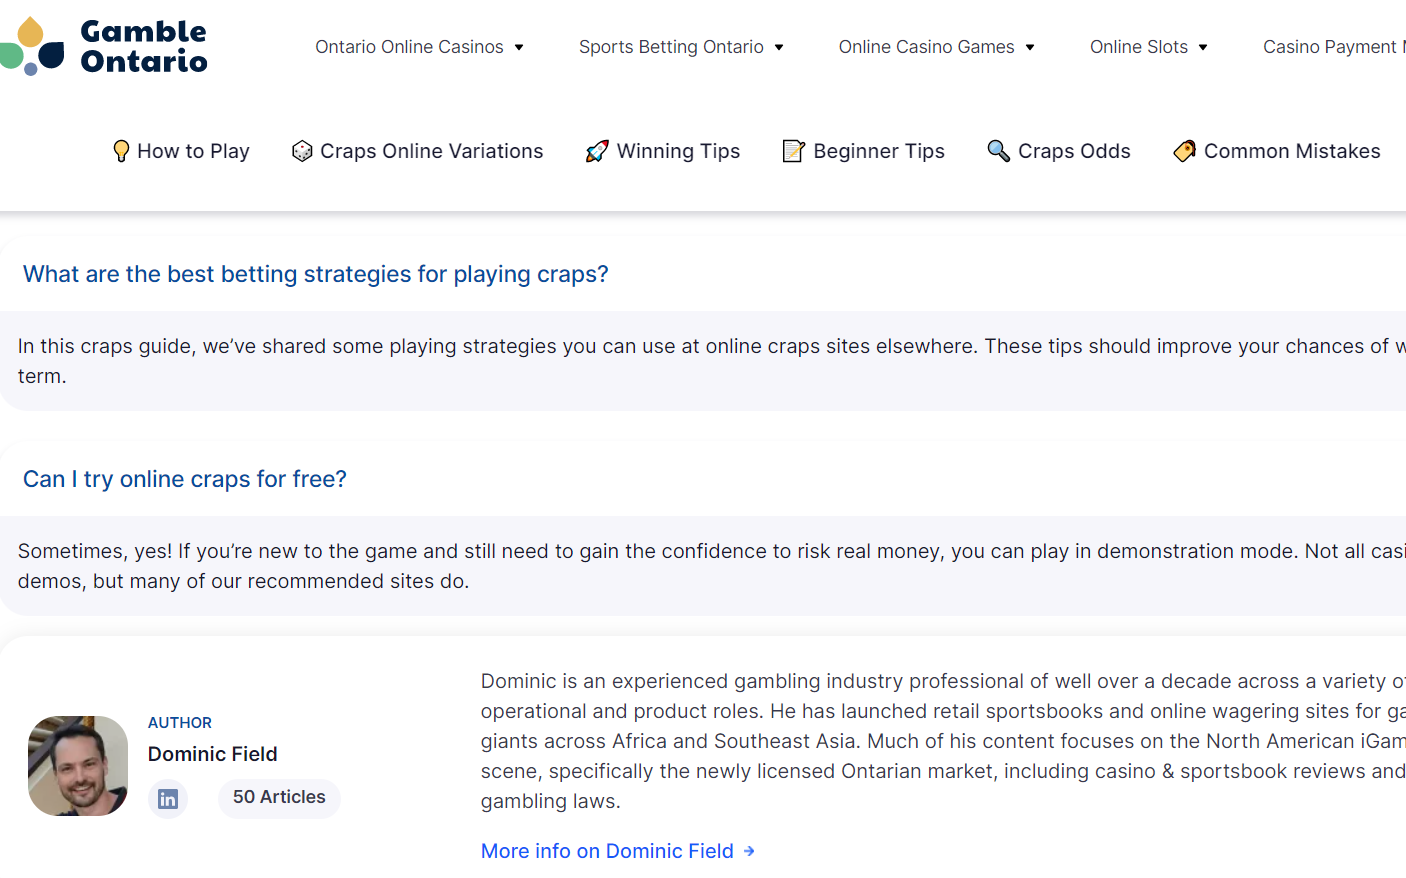This screenshot has width=1406, height=878.
Task: Click Dominic Field's author photo
Action: click(x=78, y=766)
